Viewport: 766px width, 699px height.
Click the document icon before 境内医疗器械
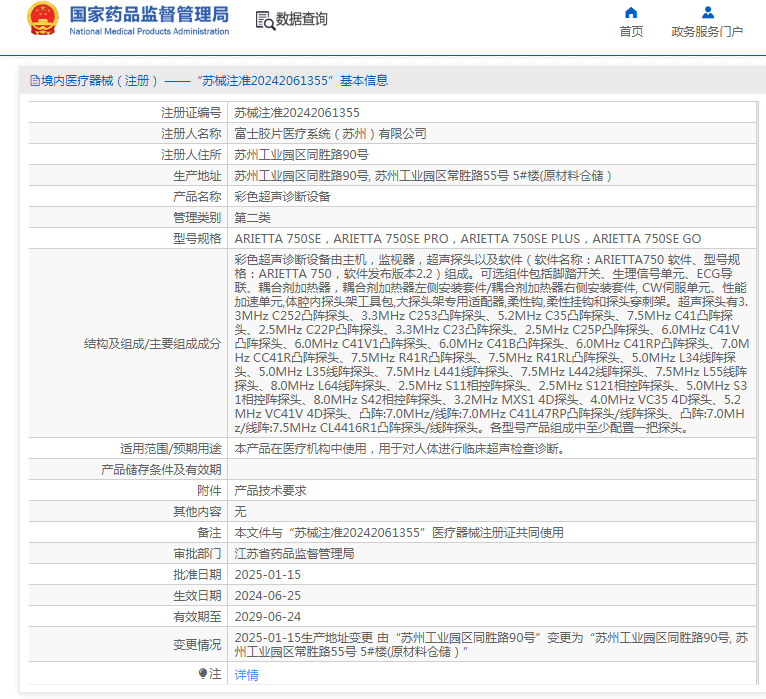coord(35,81)
